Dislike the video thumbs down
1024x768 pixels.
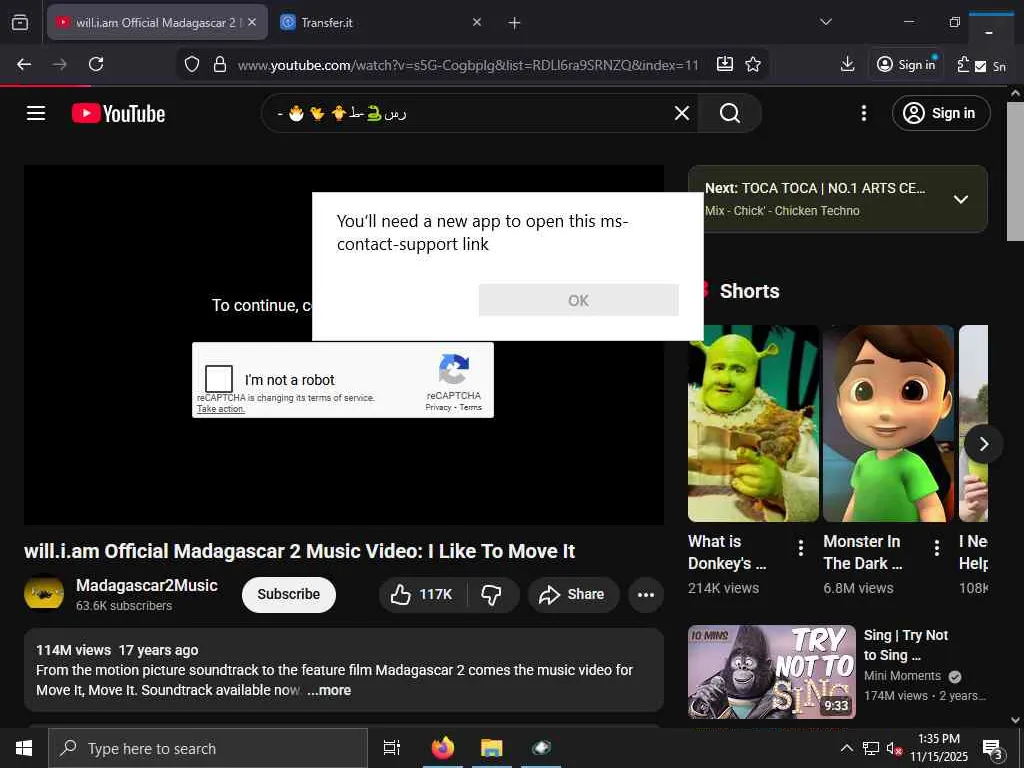click(x=492, y=594)
